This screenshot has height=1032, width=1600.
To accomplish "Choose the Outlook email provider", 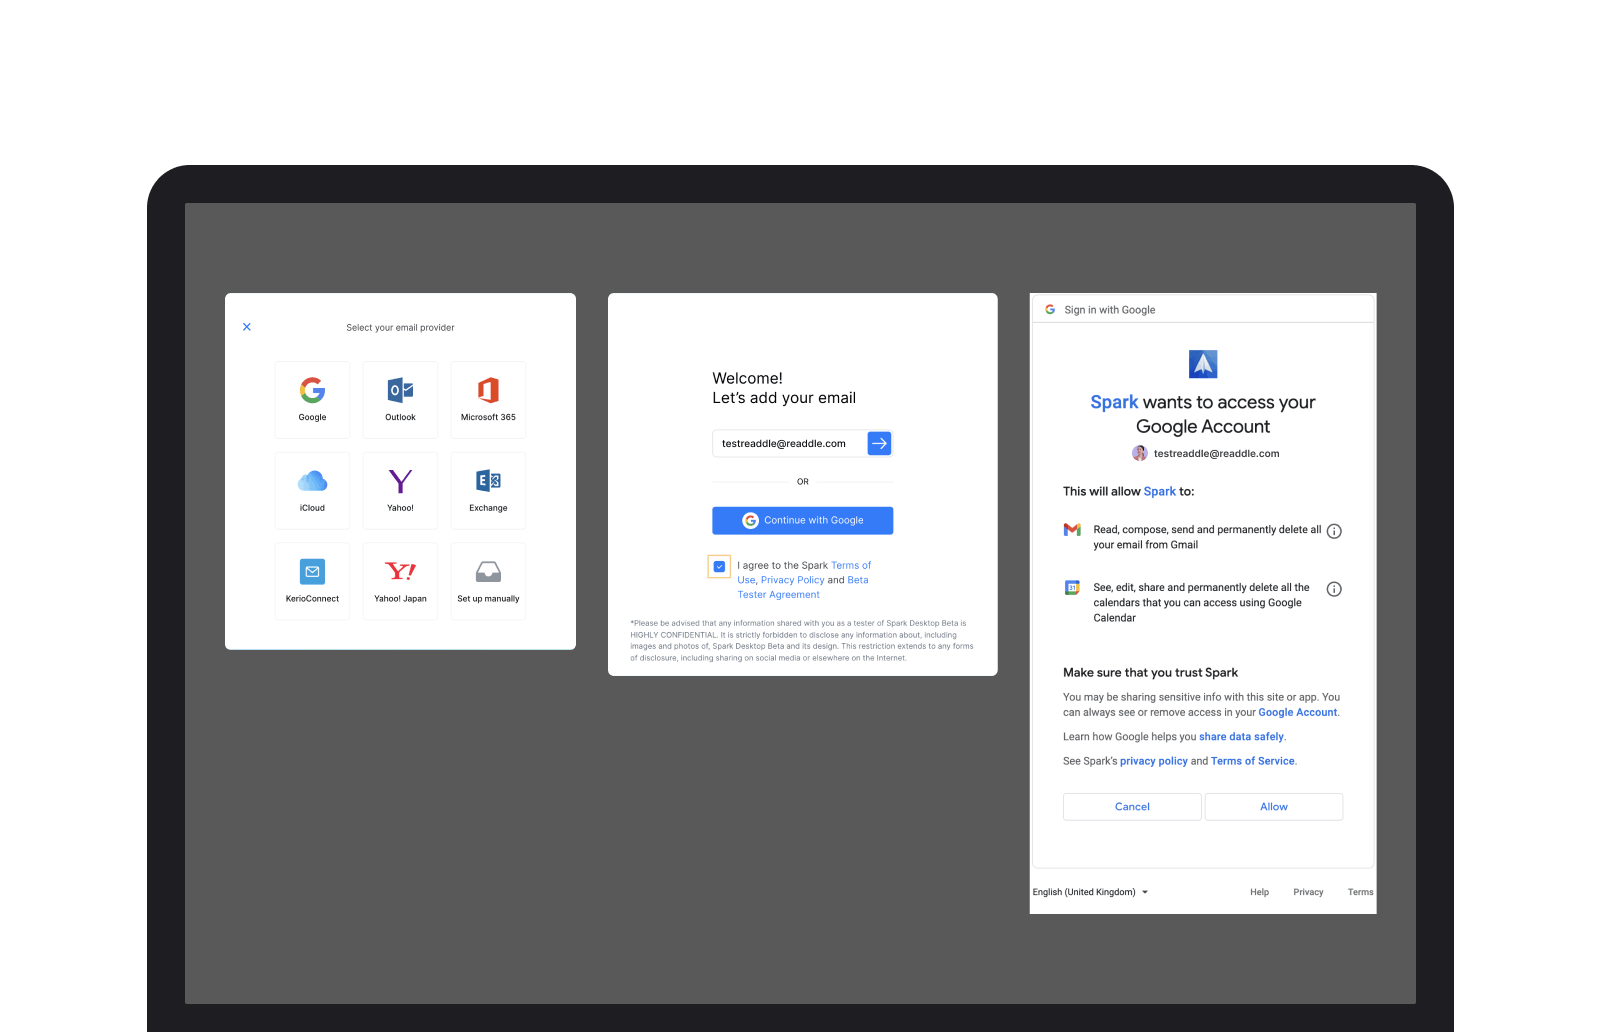I will [400, 399].
